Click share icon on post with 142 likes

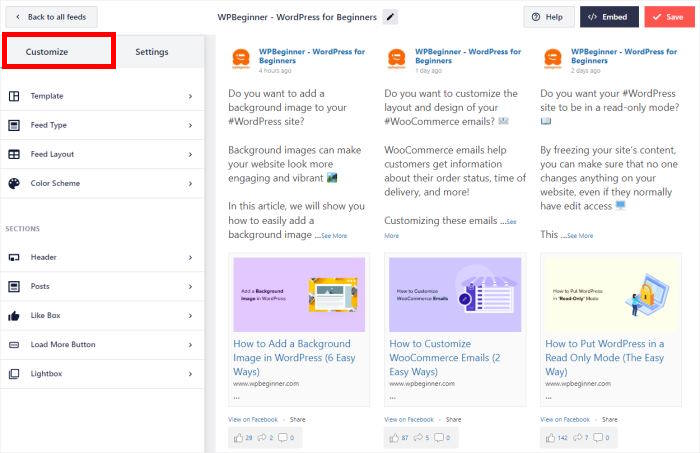point(578,437)
